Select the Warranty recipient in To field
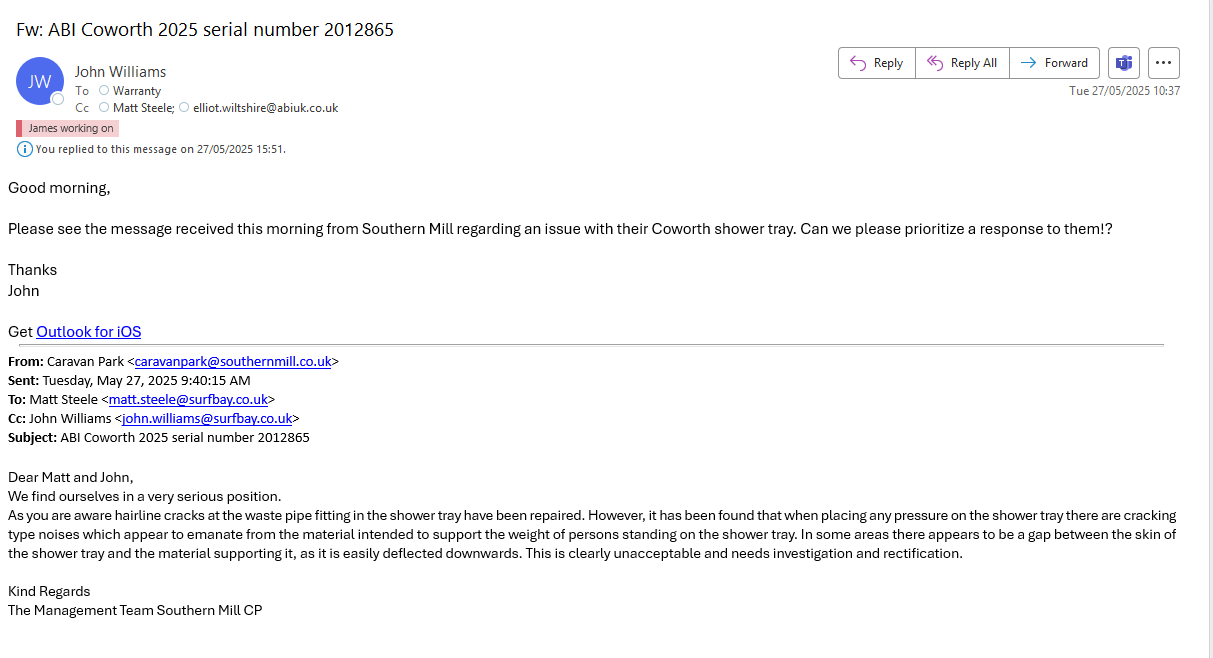The width and height of the screenshot is (1213, 658). (x=137, y=91)
